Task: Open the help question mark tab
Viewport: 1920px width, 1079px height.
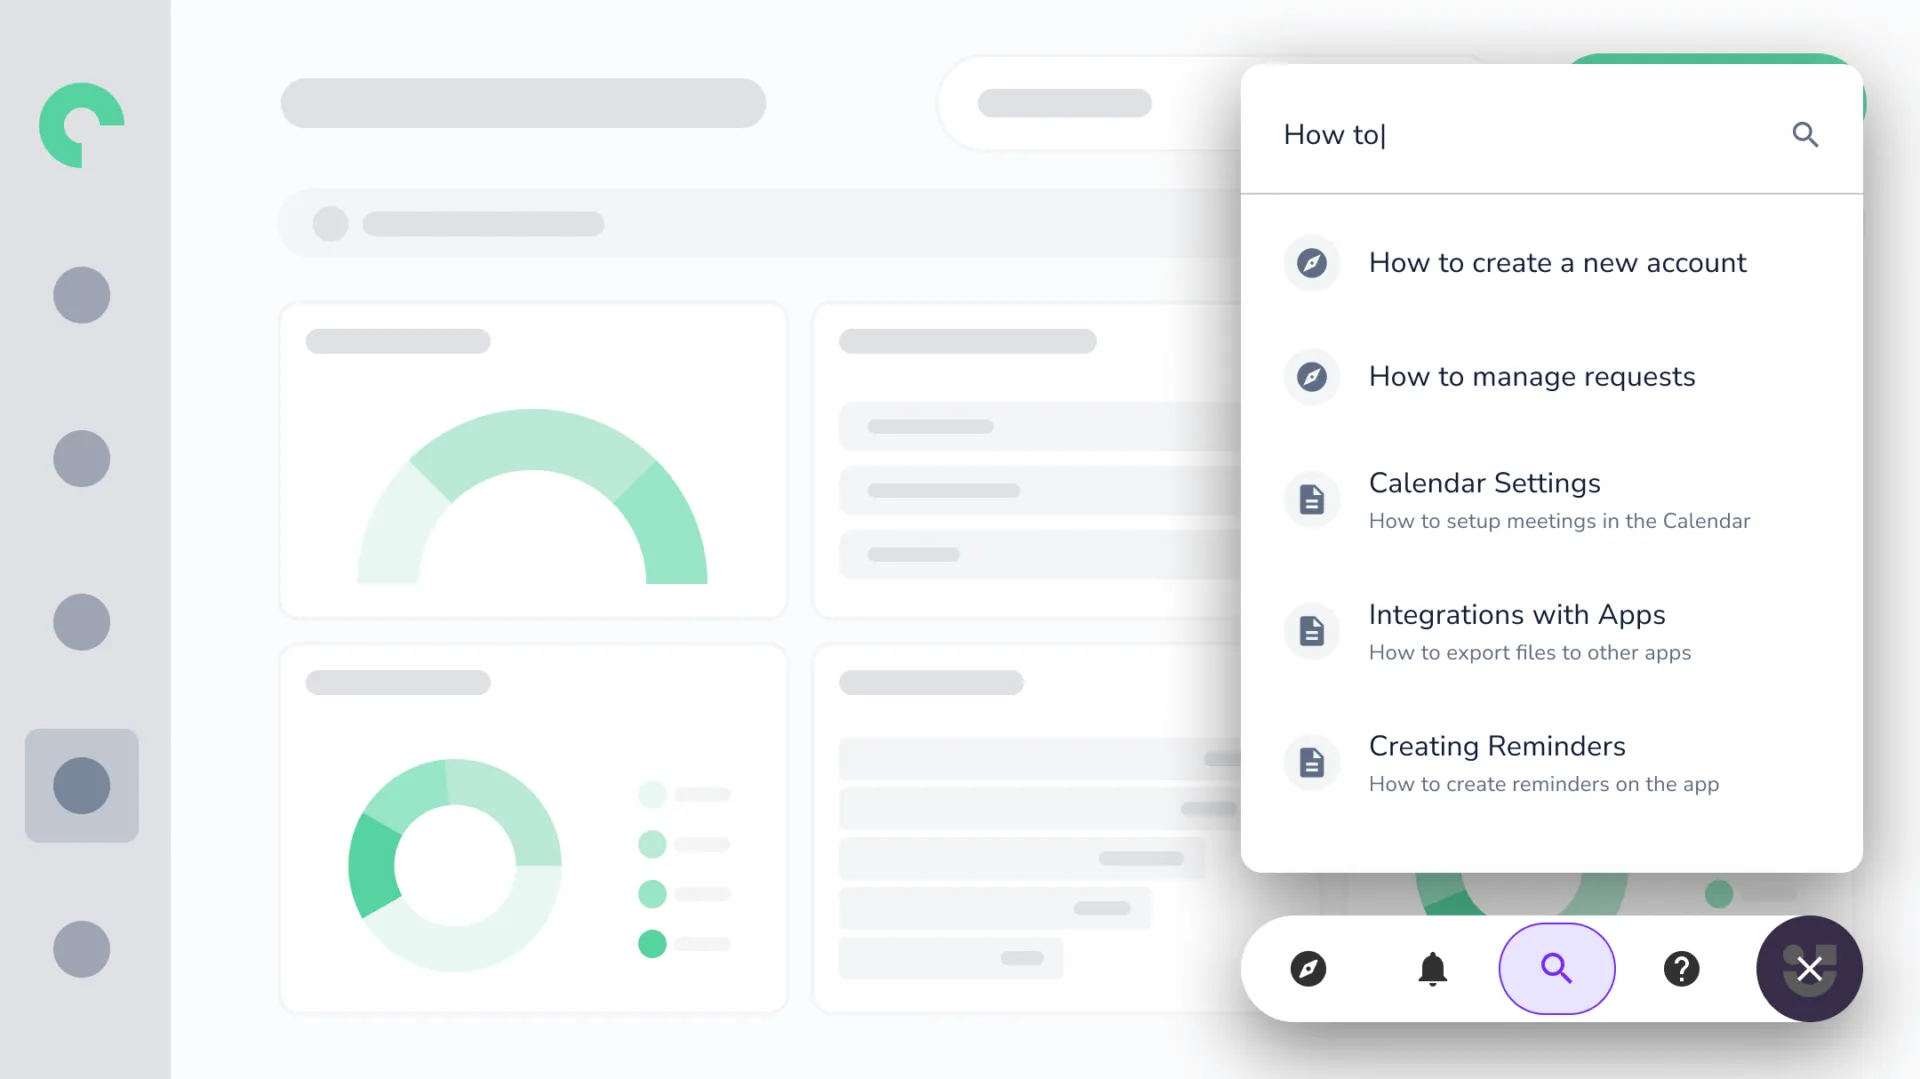Action: [1681, 969]
